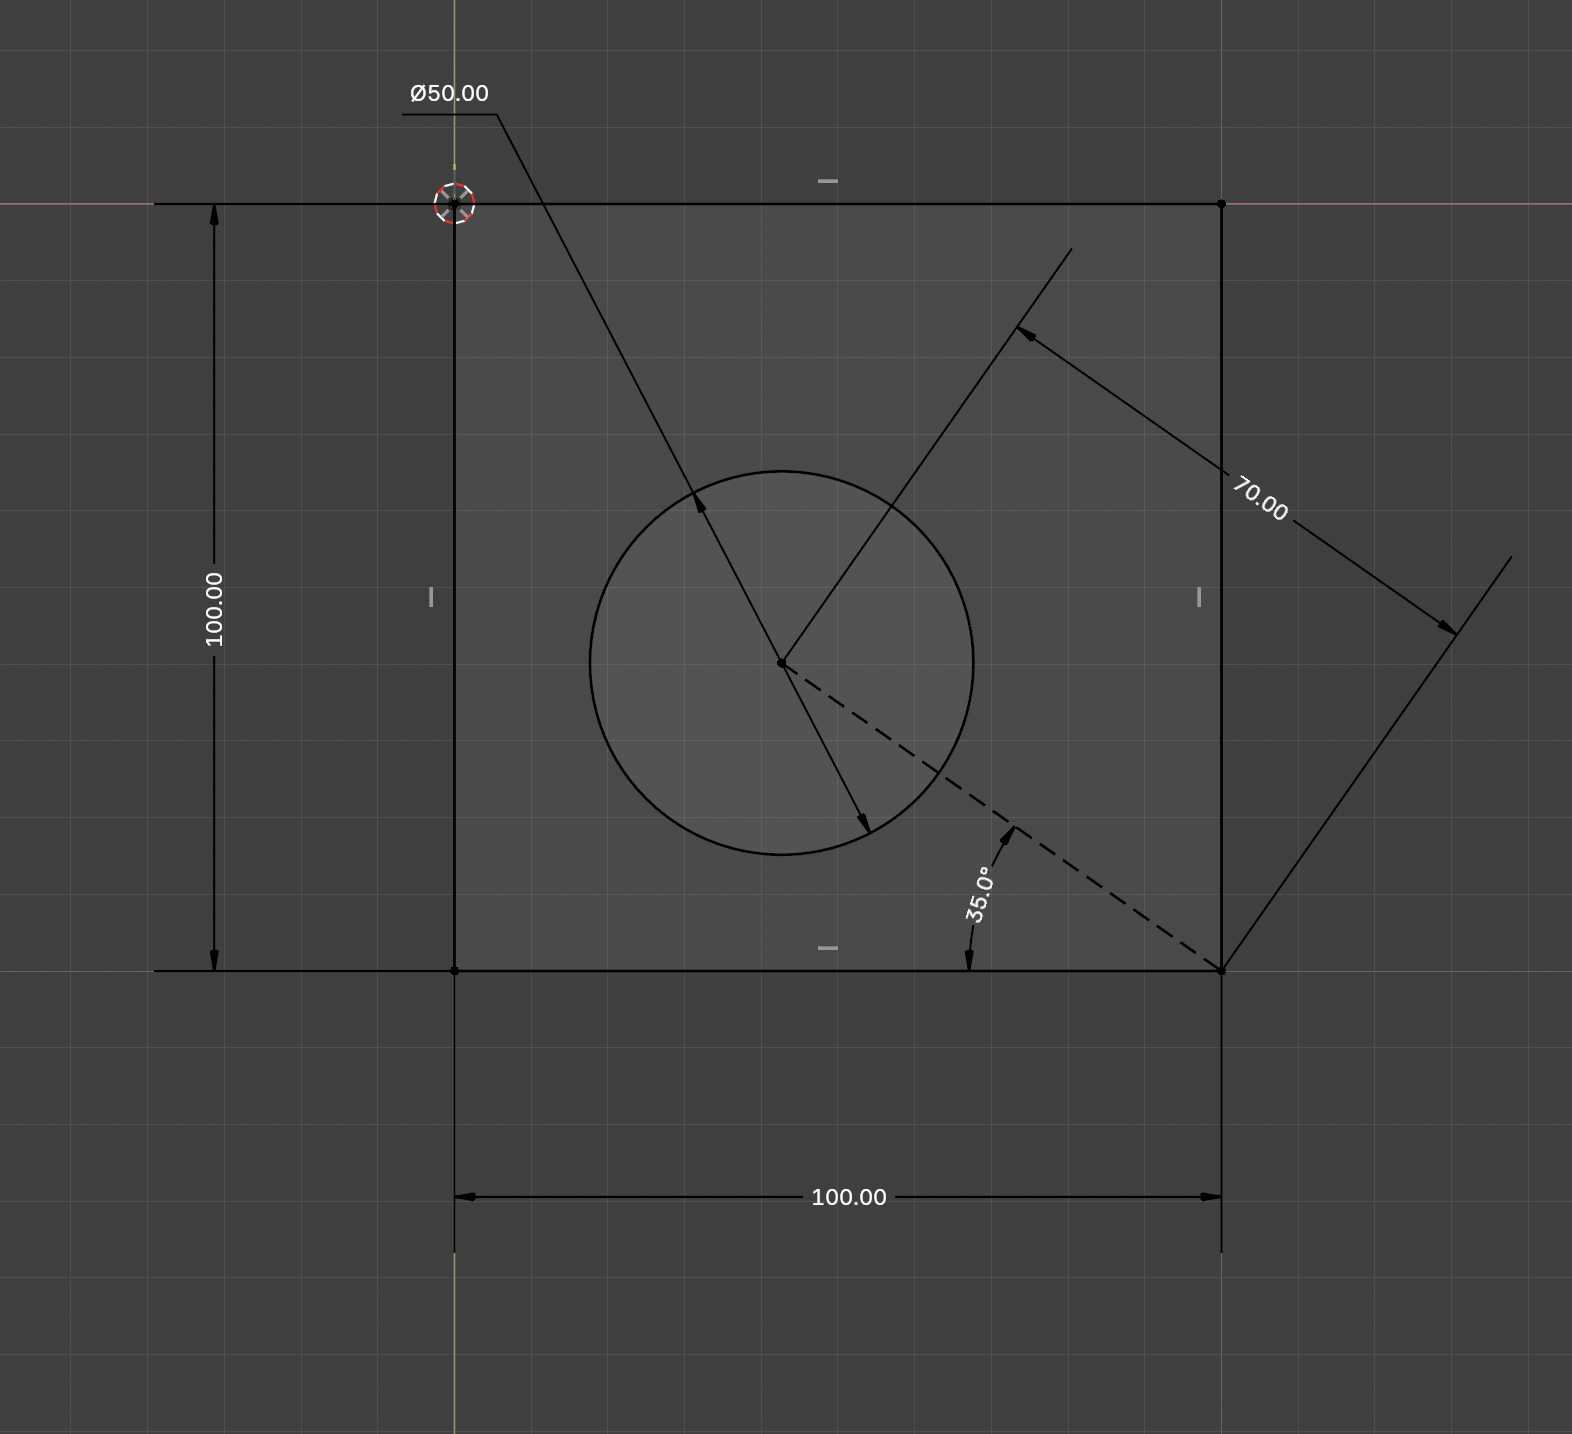Select the horizontal constraint marker above the rectangle's bottom edge
The image size is (1572, 1434).
(x=828, y=947)
